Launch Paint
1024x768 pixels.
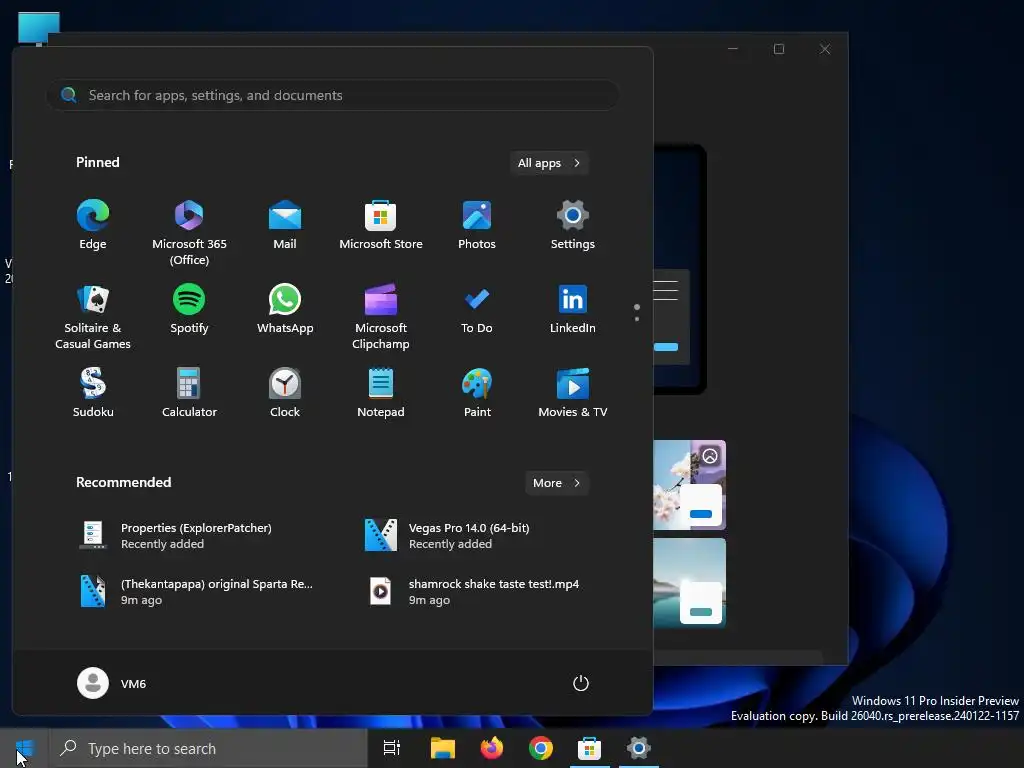pyautogui.click(x=477, y=393)
